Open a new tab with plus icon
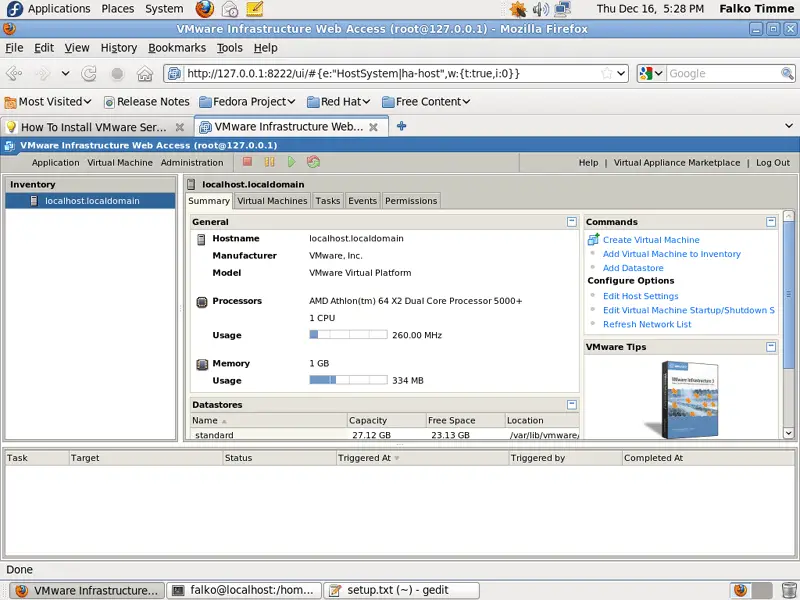 click(x=402, y=126)
